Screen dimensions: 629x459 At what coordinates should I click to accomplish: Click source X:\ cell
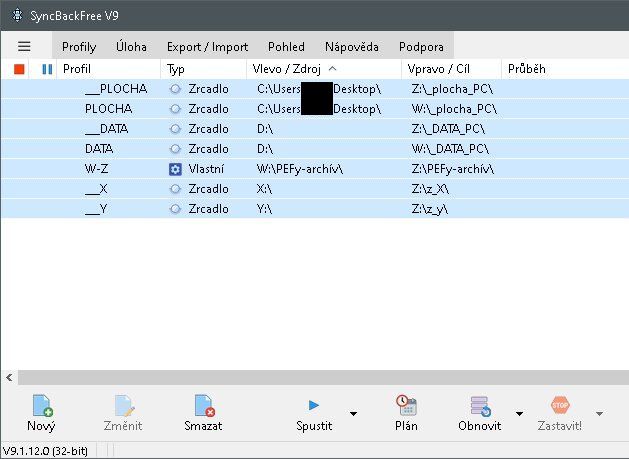tap(264, 189)
